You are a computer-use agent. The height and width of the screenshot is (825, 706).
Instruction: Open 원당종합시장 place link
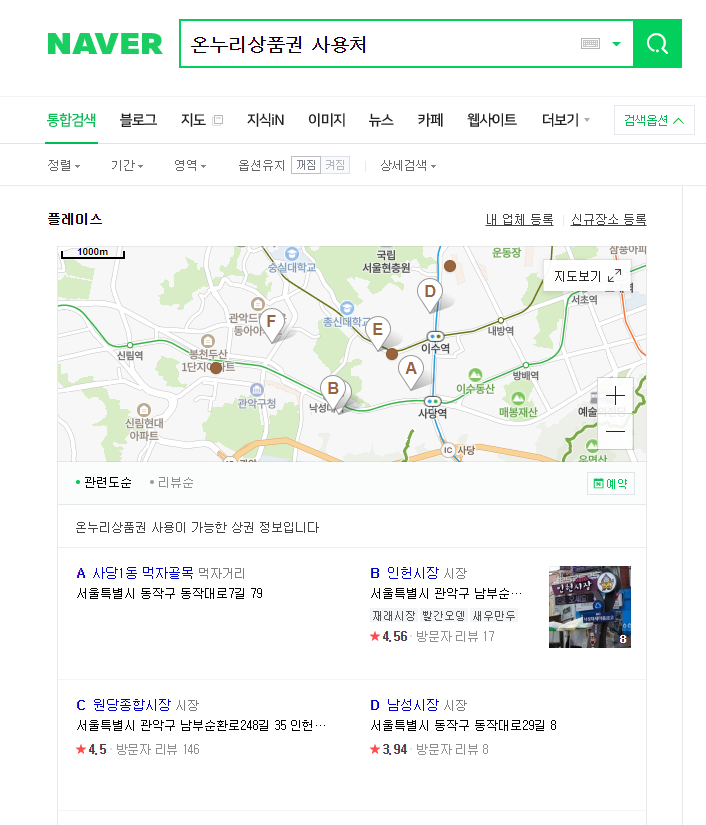click(x=132, y=705)
